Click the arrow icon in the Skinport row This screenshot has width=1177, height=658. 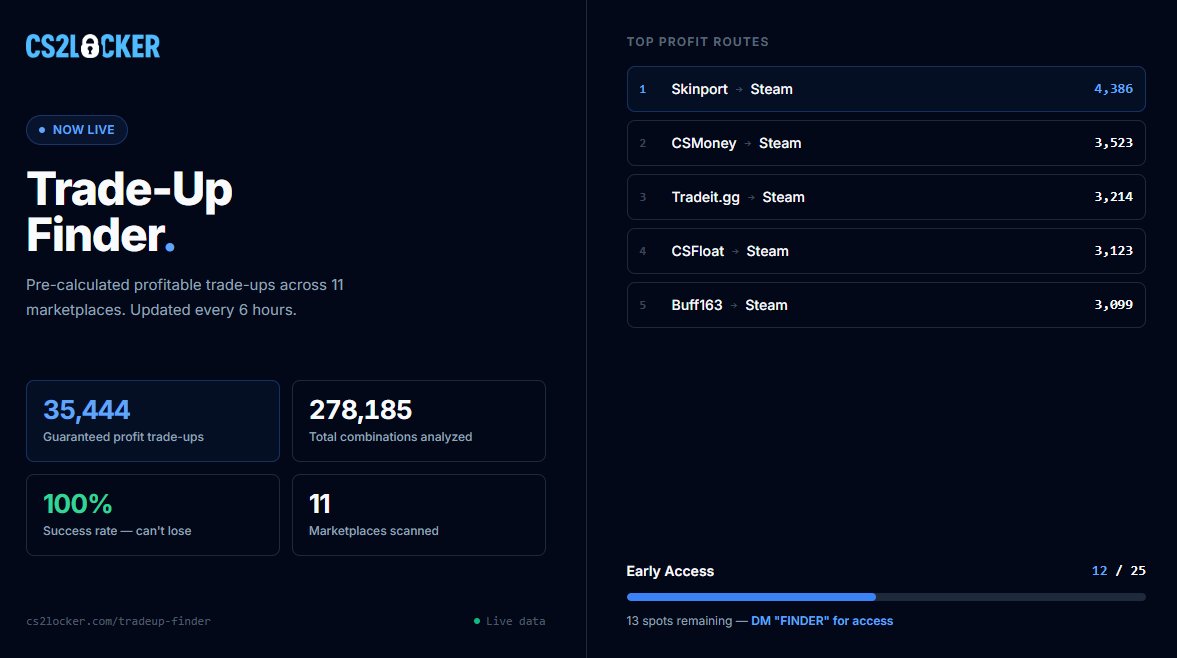(739, 89)
